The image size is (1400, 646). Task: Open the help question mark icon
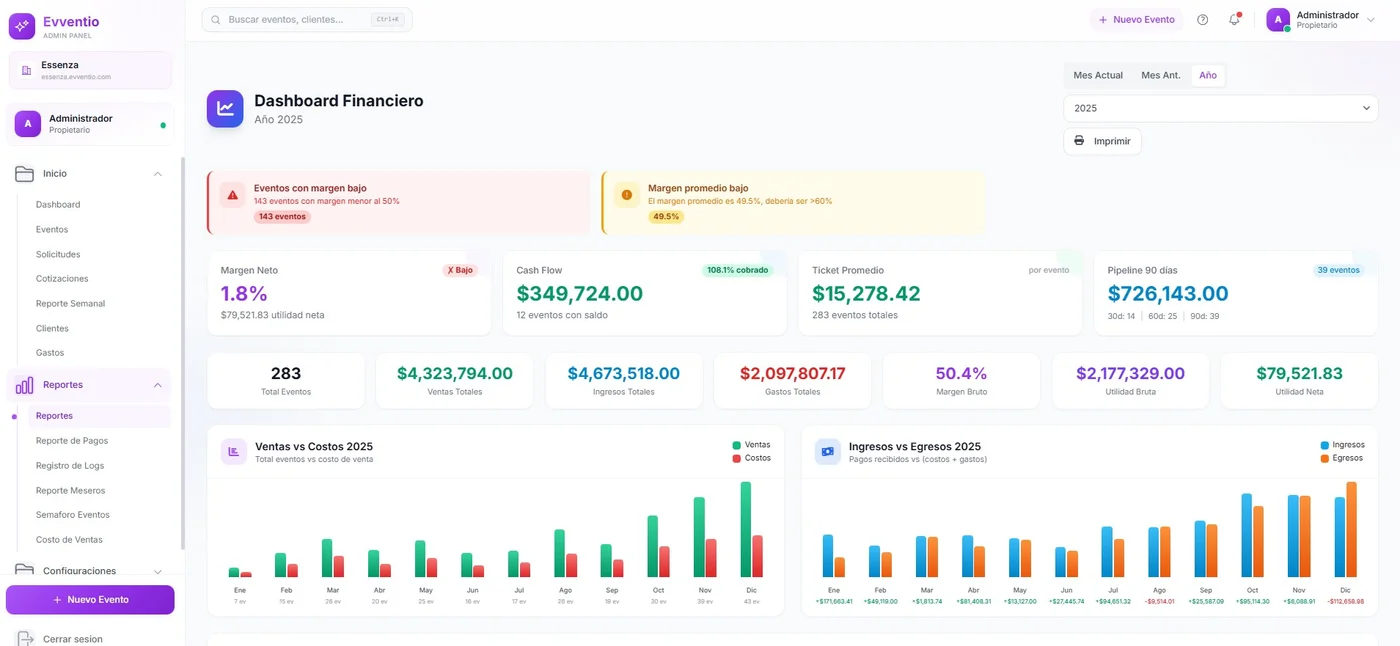pyautogui.click(x=1203, y=20)
